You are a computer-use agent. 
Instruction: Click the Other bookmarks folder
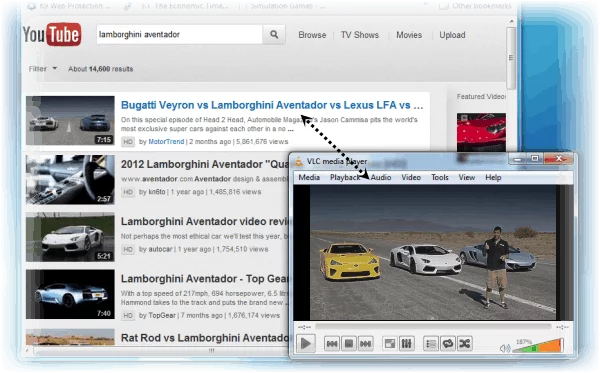tap(476, 6)
